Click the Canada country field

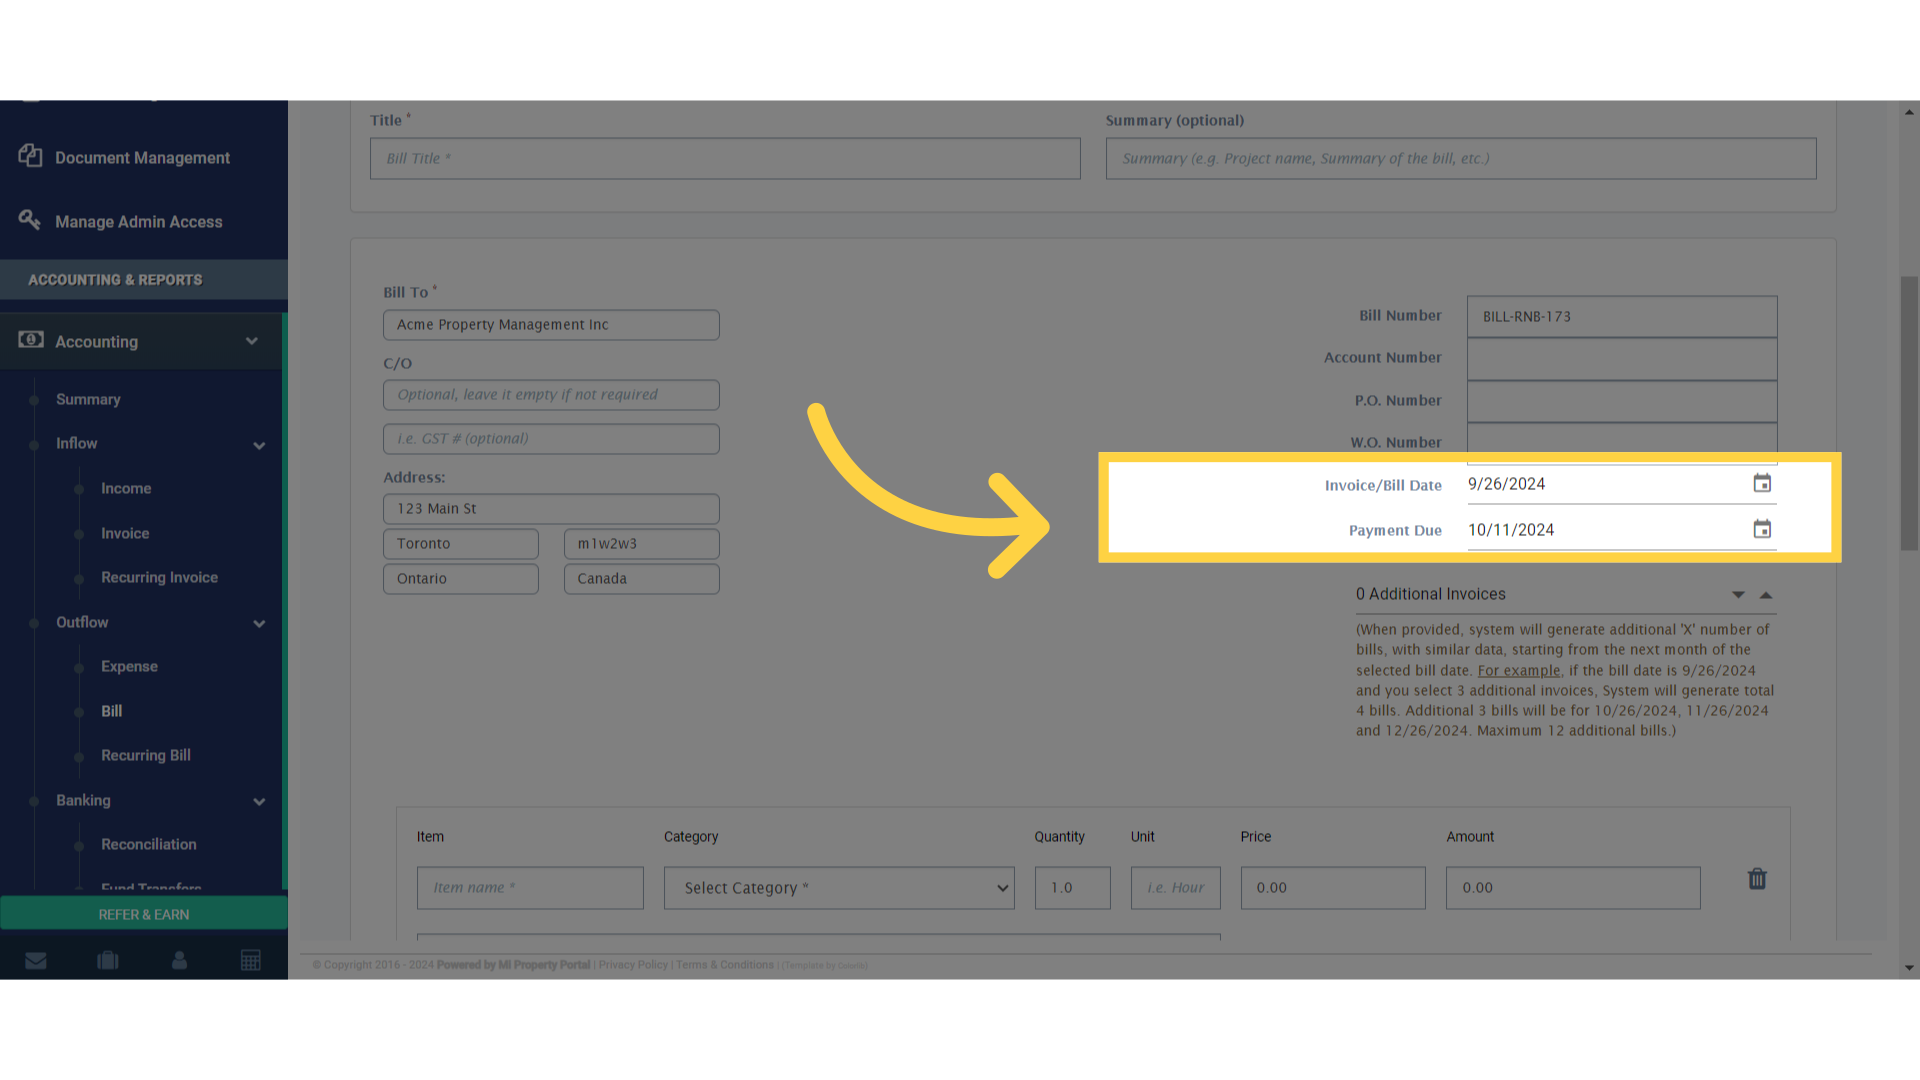click(x=642, y=579)
